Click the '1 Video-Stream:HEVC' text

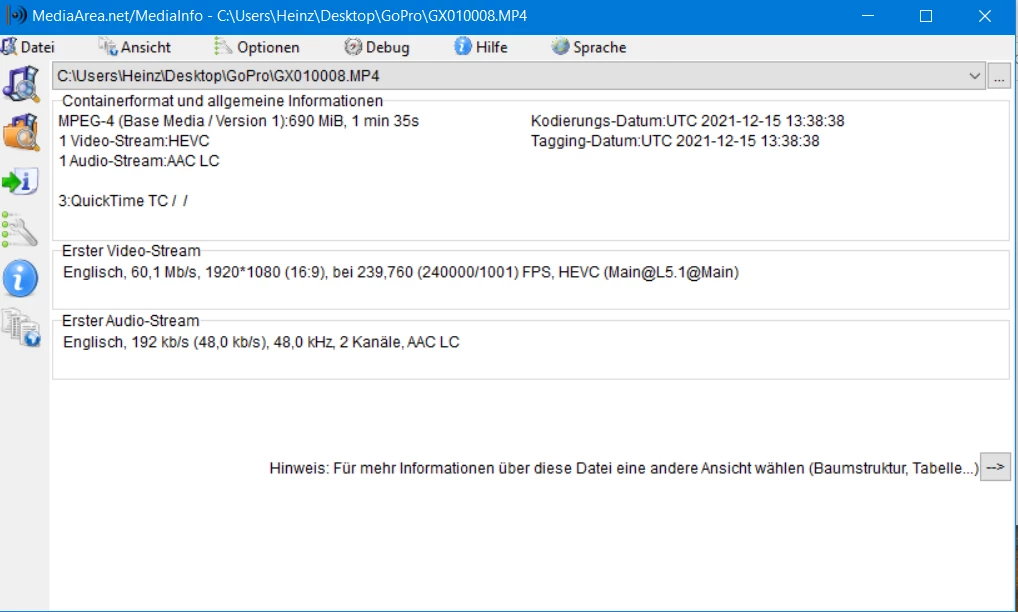134,141
